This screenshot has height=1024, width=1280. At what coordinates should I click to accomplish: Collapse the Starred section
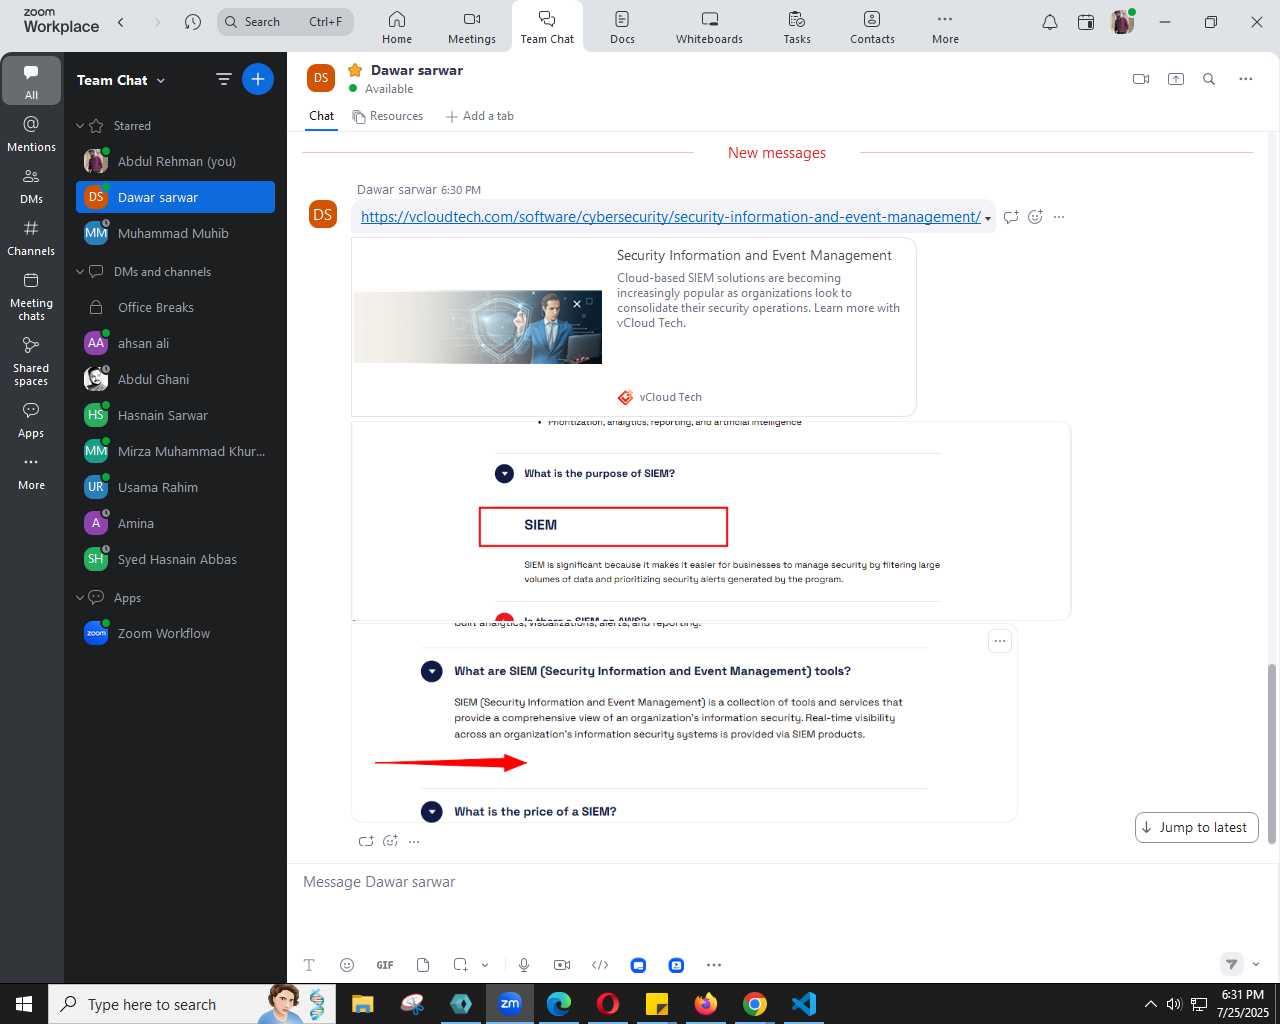click(80, 126)
